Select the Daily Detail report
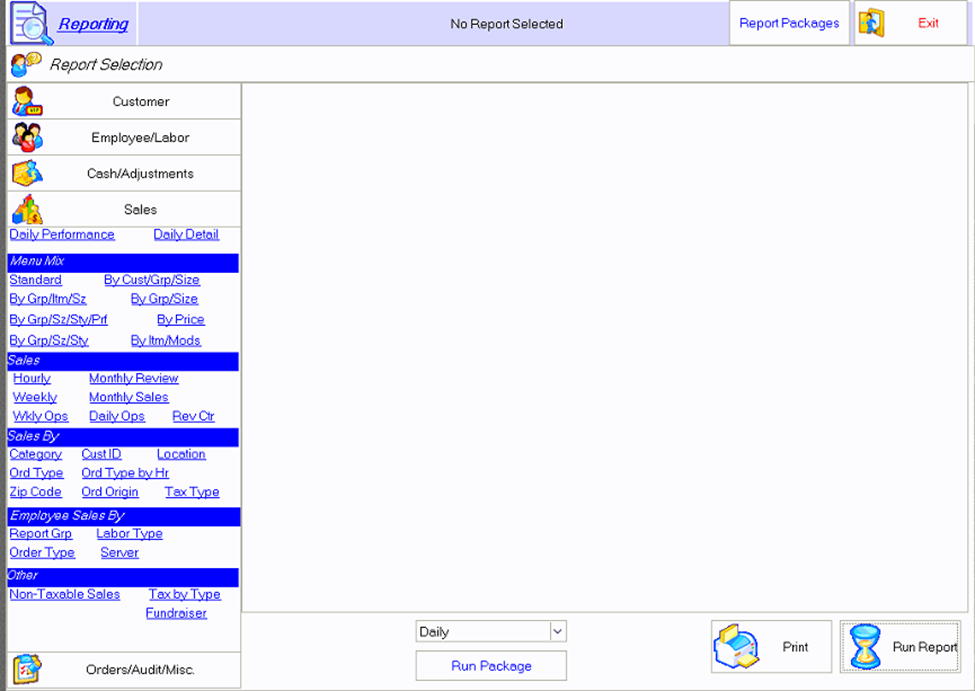 click(x=186, y=234)
